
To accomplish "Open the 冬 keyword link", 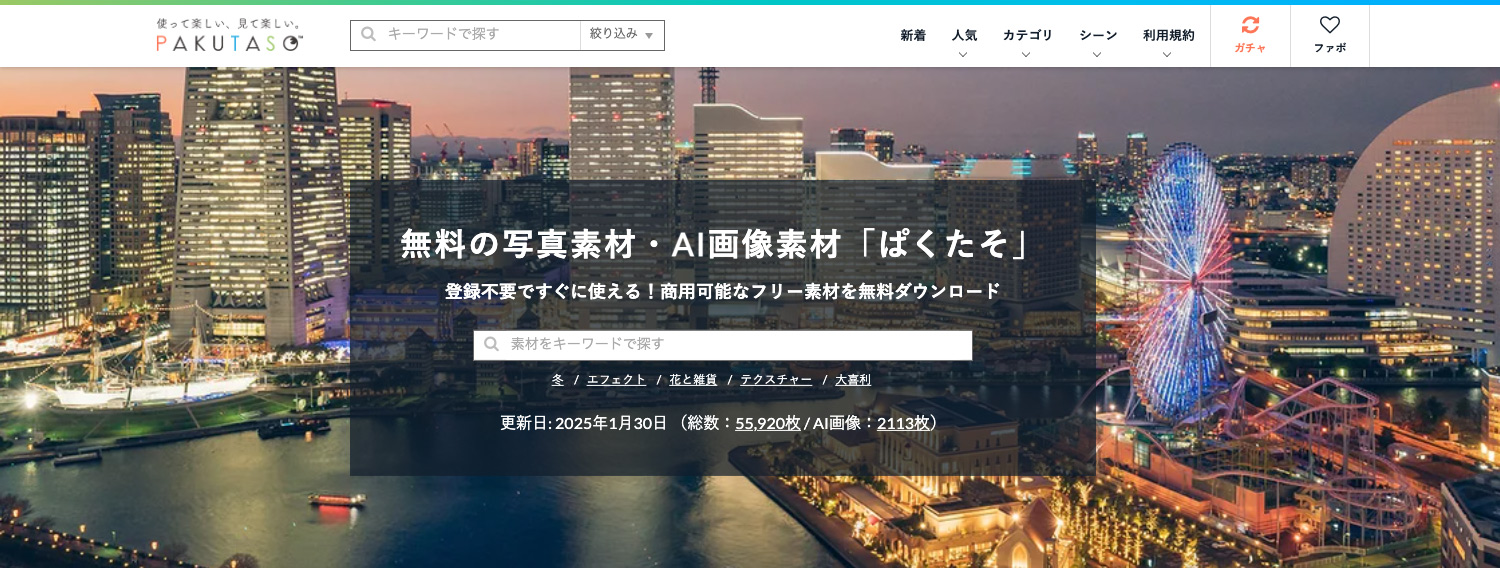I will pos(558,380).
